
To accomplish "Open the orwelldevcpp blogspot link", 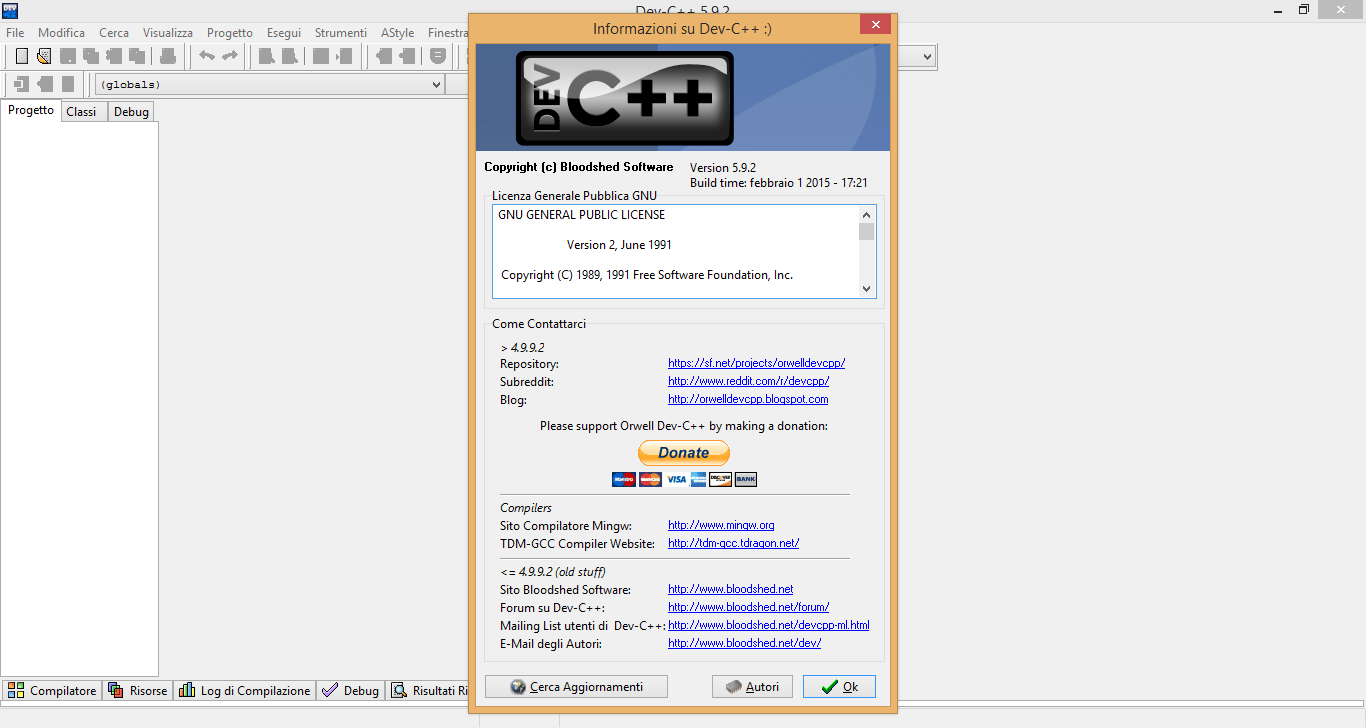I will [748, 400].
